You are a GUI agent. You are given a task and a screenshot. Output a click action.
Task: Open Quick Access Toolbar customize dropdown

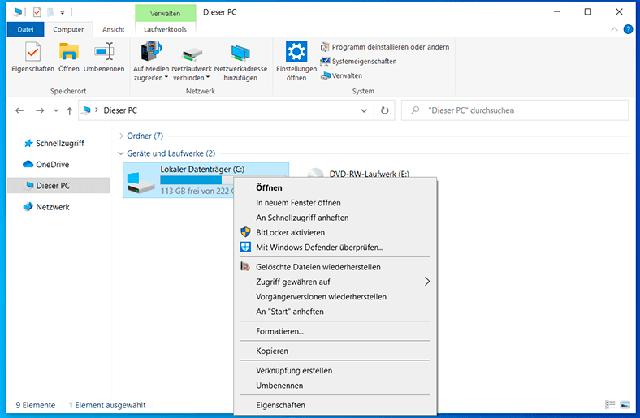coord(62,13)
